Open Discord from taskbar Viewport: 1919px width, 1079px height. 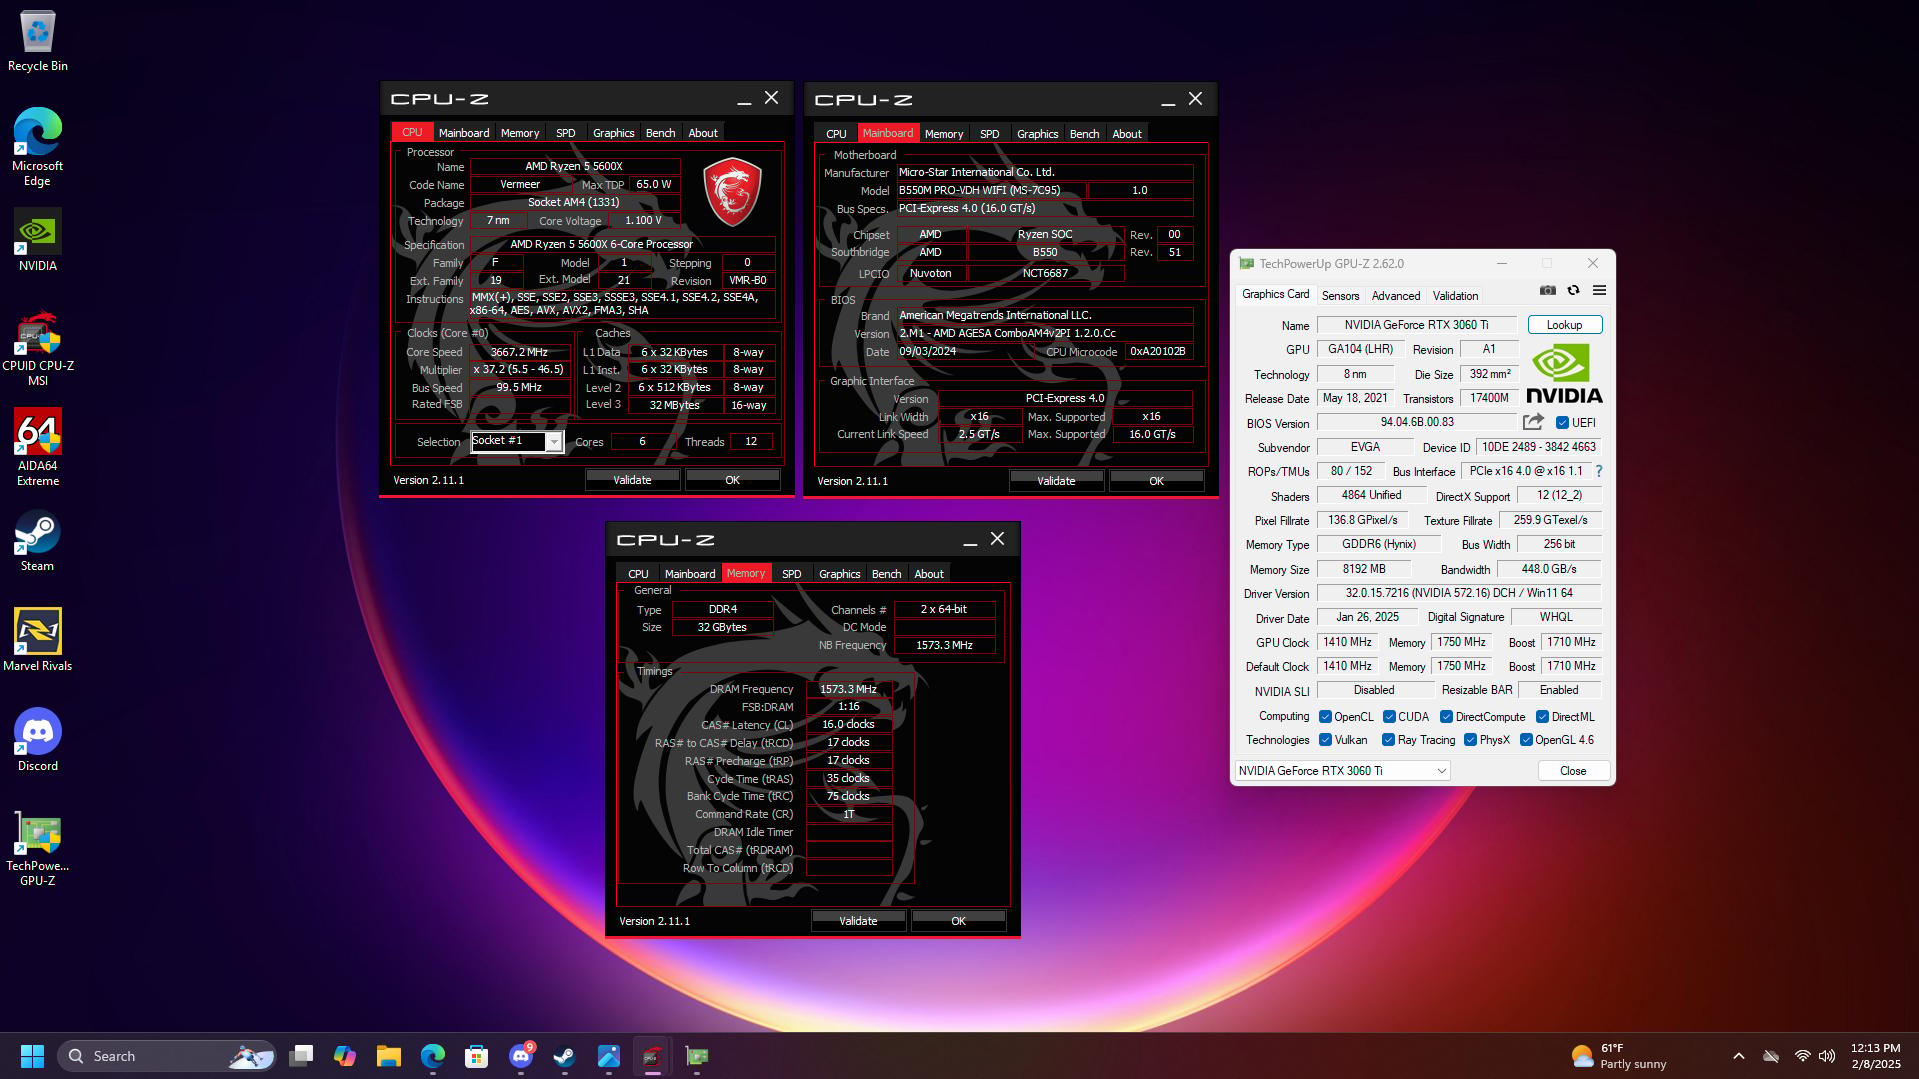pos(521,1056)
